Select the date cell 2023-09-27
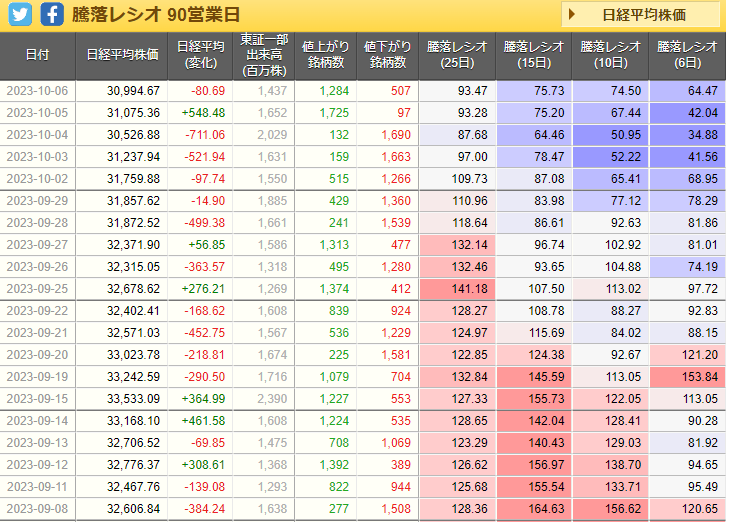 37,245
